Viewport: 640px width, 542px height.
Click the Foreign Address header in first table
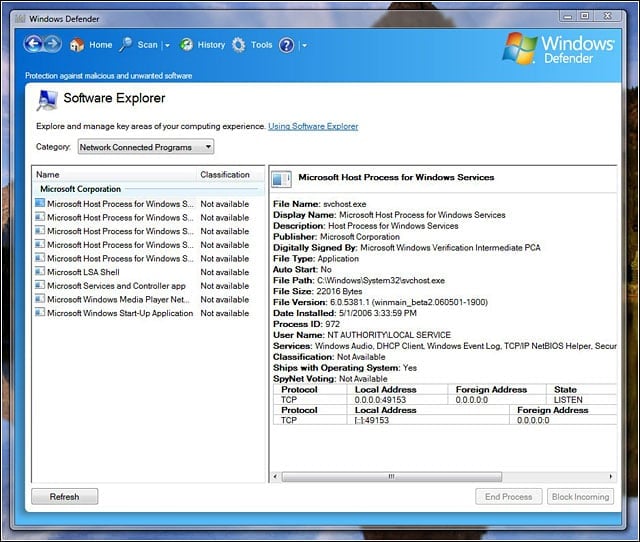tap(491, 389)
